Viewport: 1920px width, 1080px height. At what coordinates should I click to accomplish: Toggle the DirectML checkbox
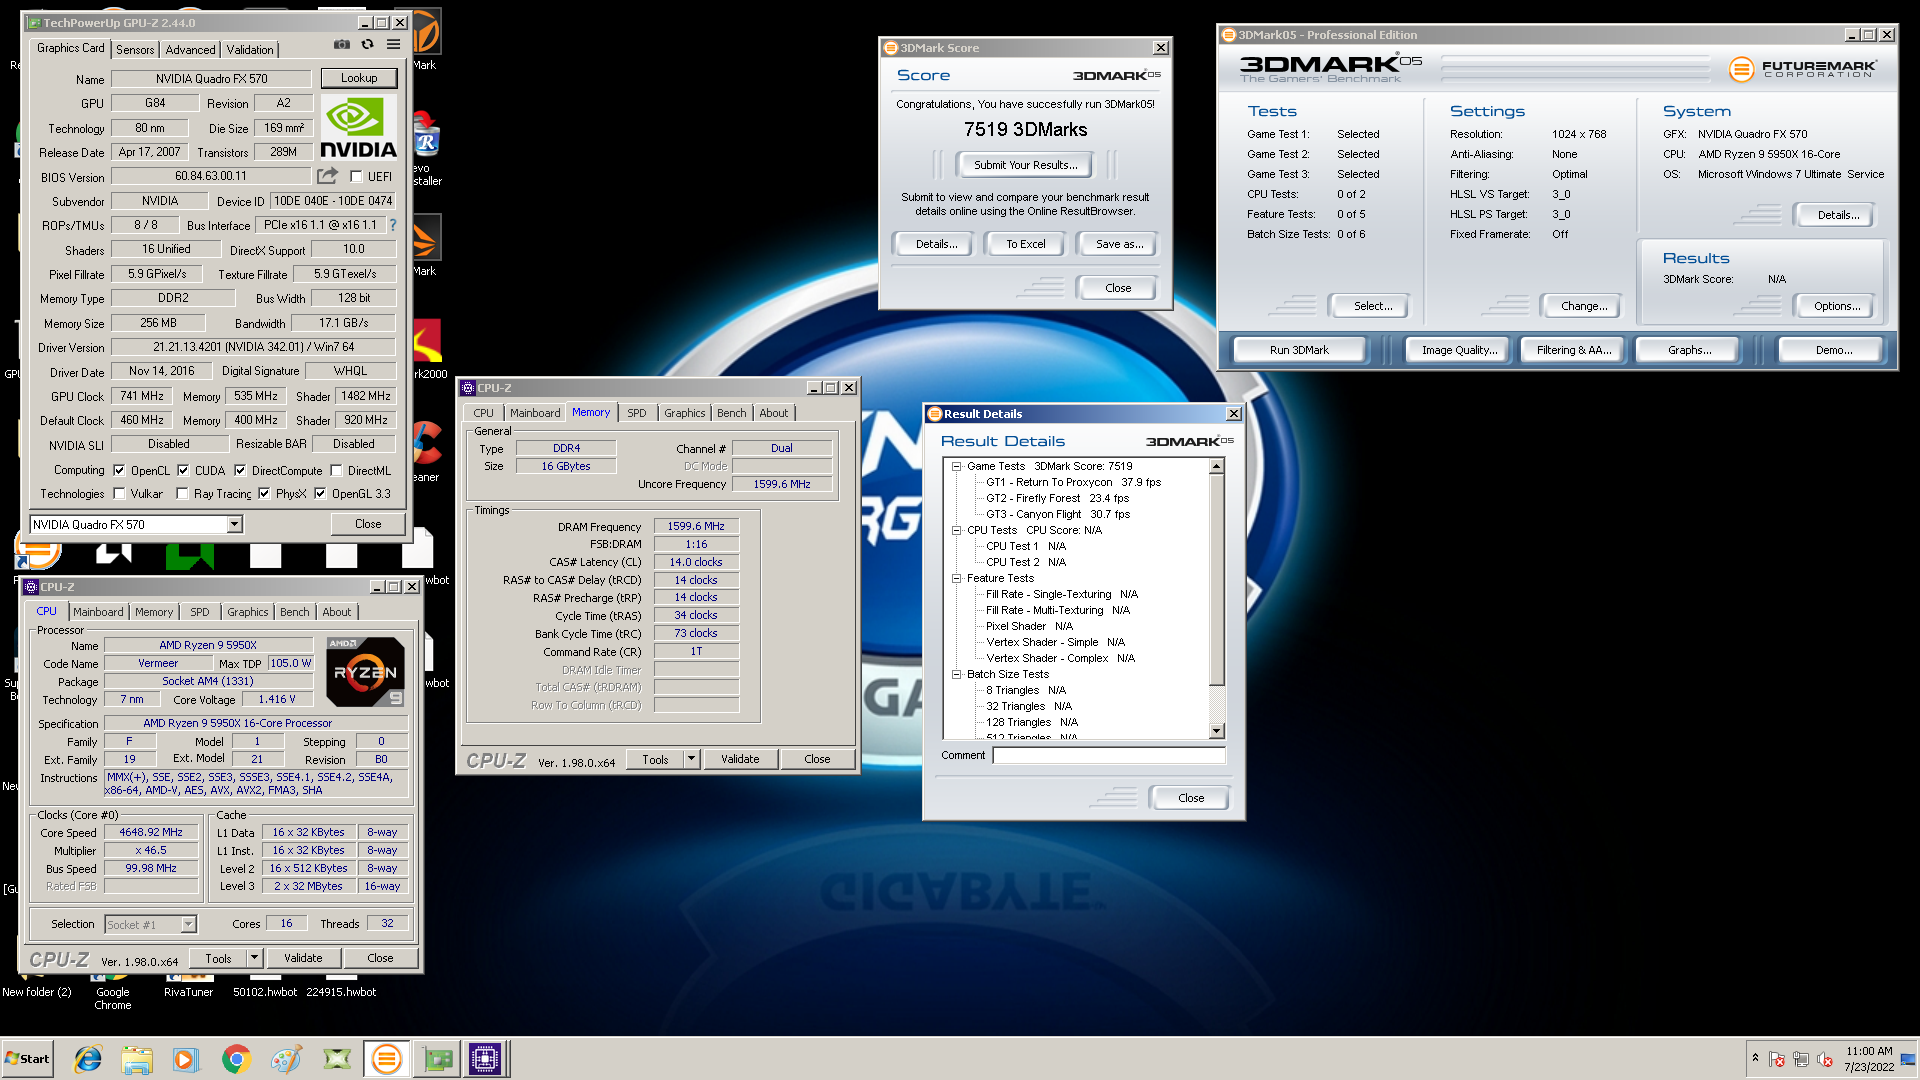337,470
